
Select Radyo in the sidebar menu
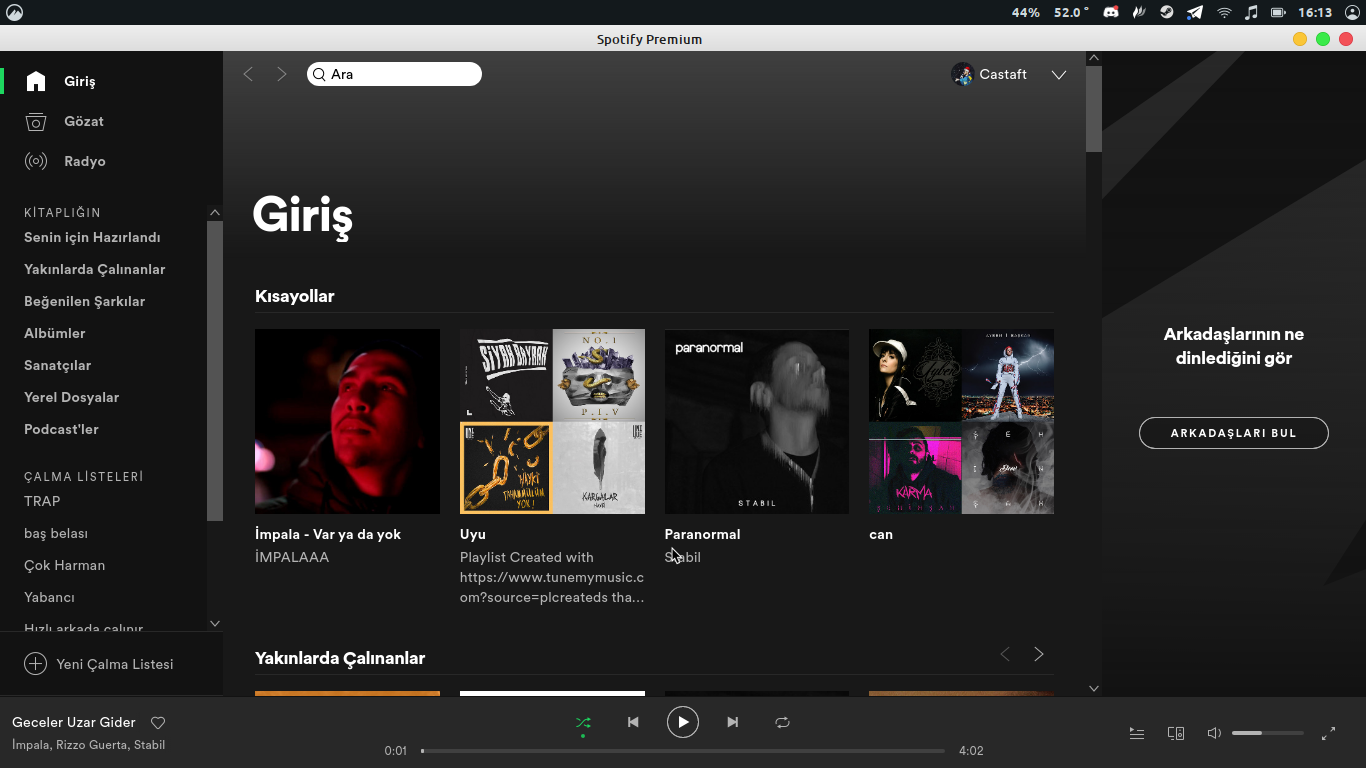click(x=85, y=161)
